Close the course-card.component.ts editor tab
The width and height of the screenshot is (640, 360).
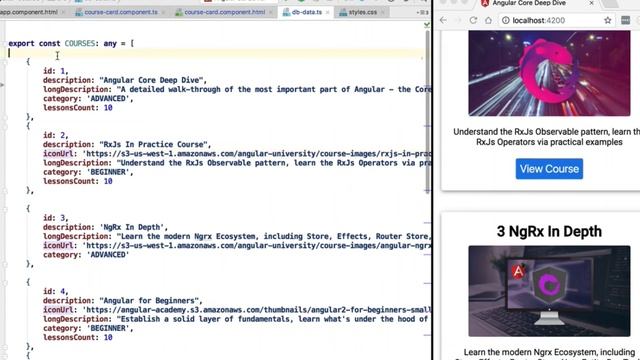coord(163,12)
